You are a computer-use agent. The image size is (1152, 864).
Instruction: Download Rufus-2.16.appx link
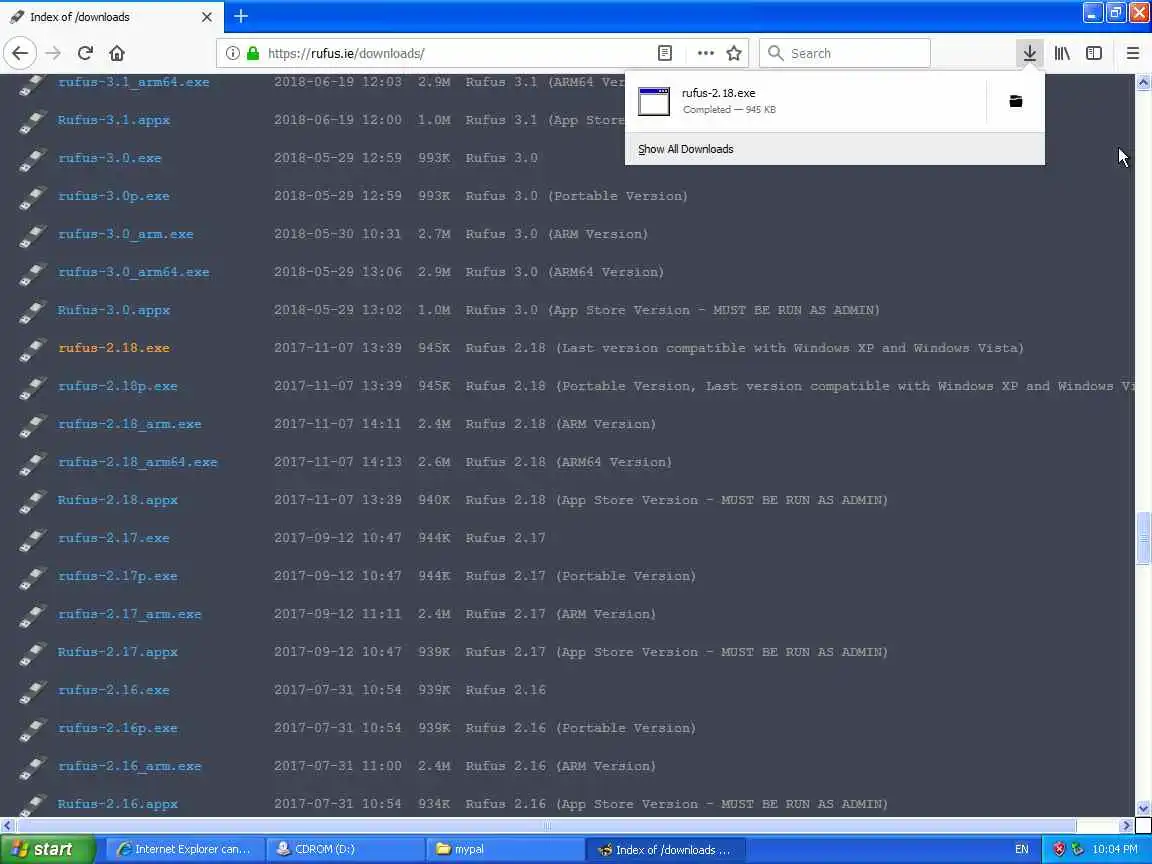pyautogui.click(x=118, y=804)
